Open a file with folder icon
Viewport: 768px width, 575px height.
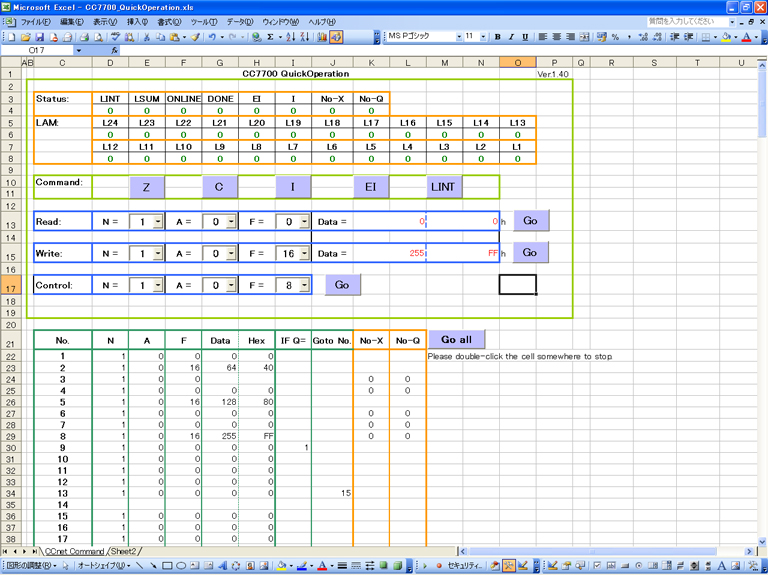(x=26, y=37)
